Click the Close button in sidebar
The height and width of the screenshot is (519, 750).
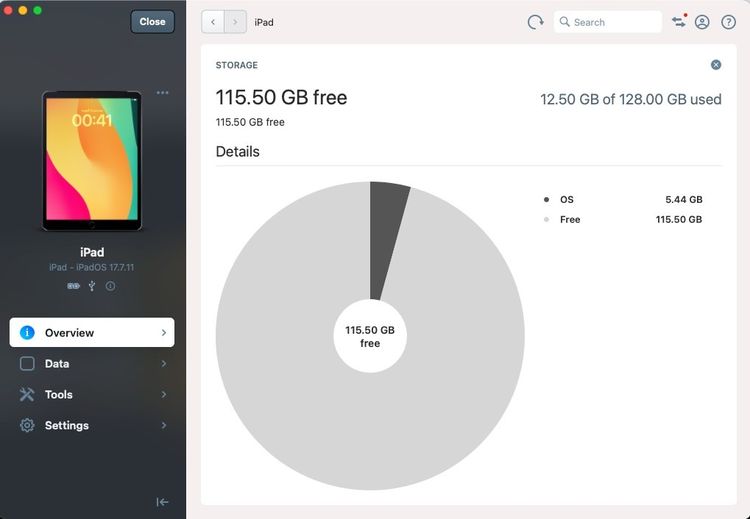152,22
